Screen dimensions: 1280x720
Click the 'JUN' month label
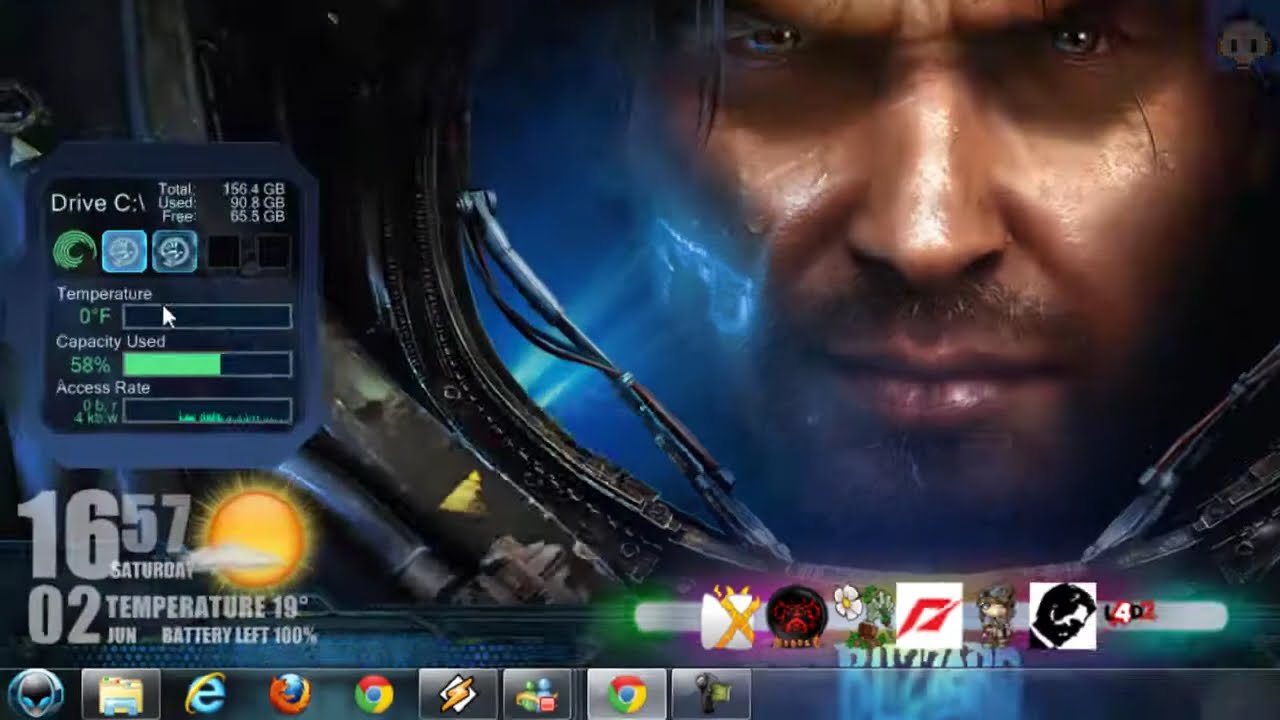(x=124, y=635)
